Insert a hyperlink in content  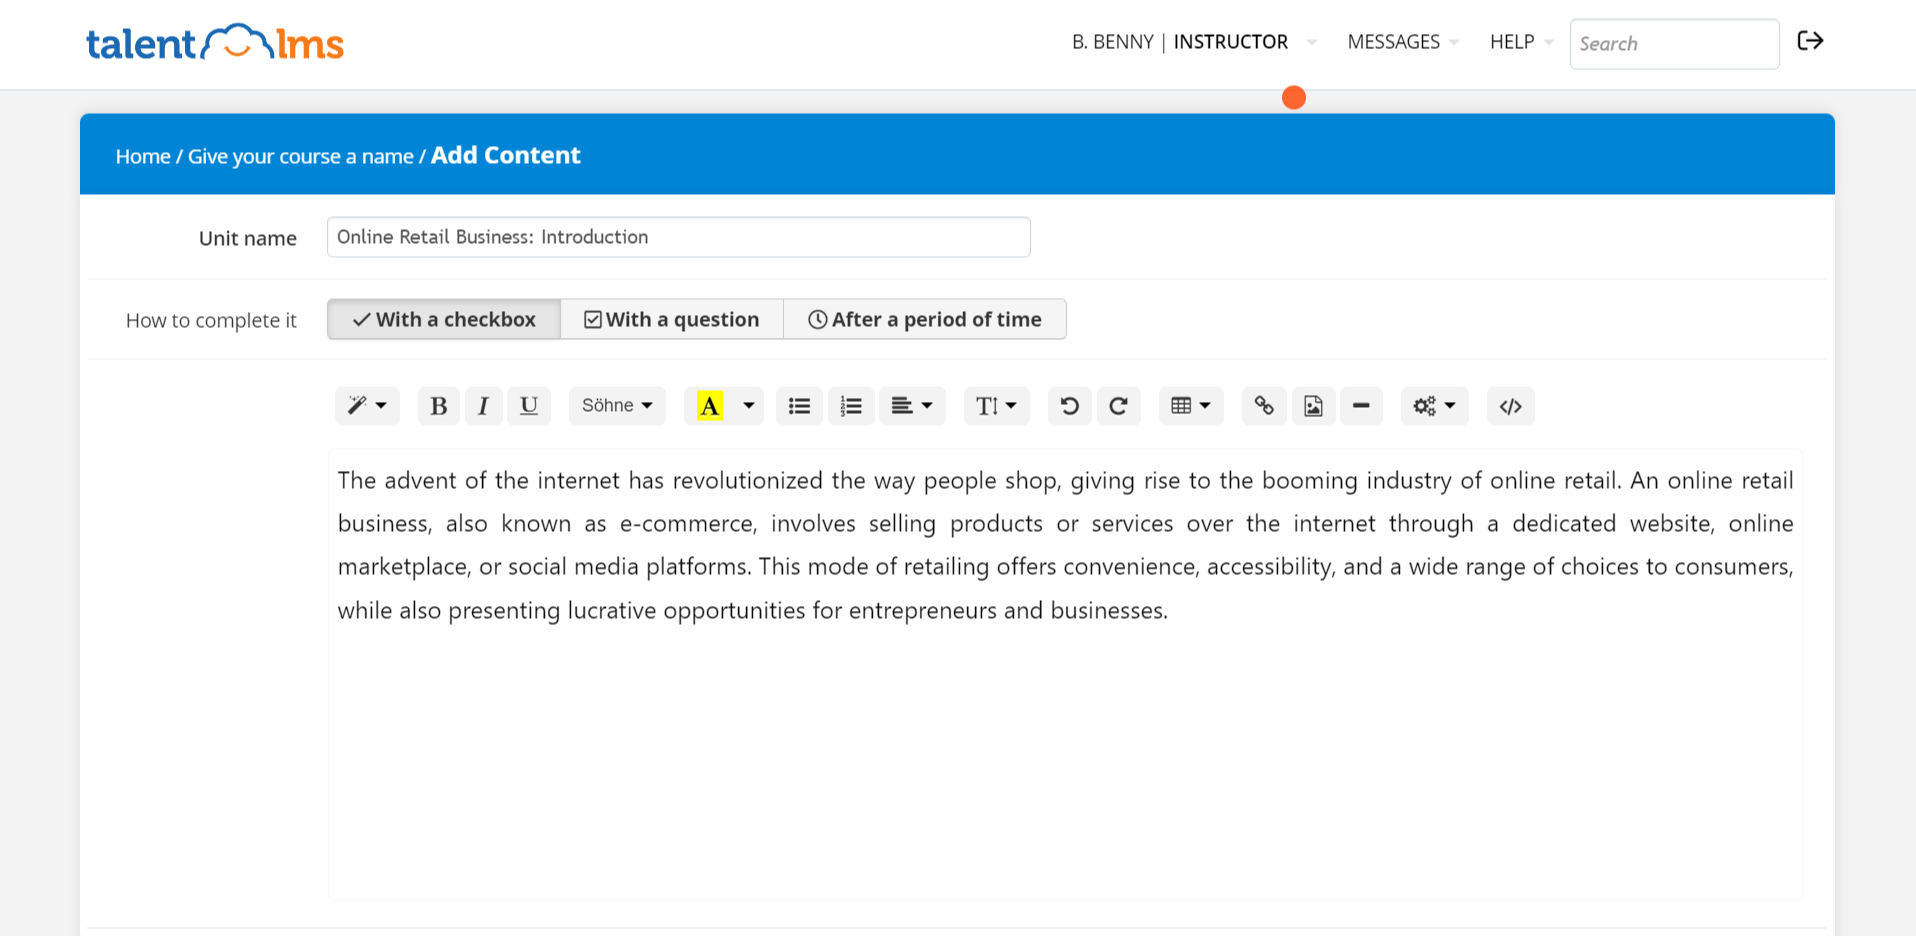(1264, 406)
